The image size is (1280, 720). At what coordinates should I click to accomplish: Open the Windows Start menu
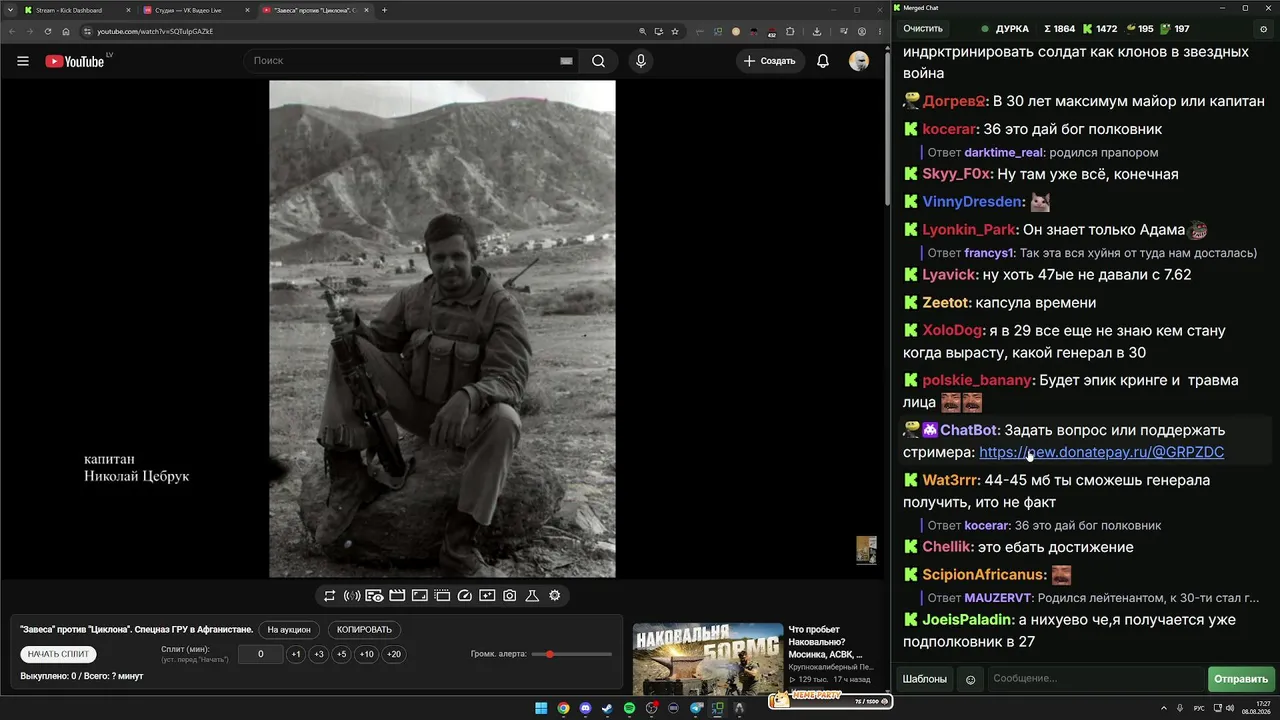click(x=541, y=708)
